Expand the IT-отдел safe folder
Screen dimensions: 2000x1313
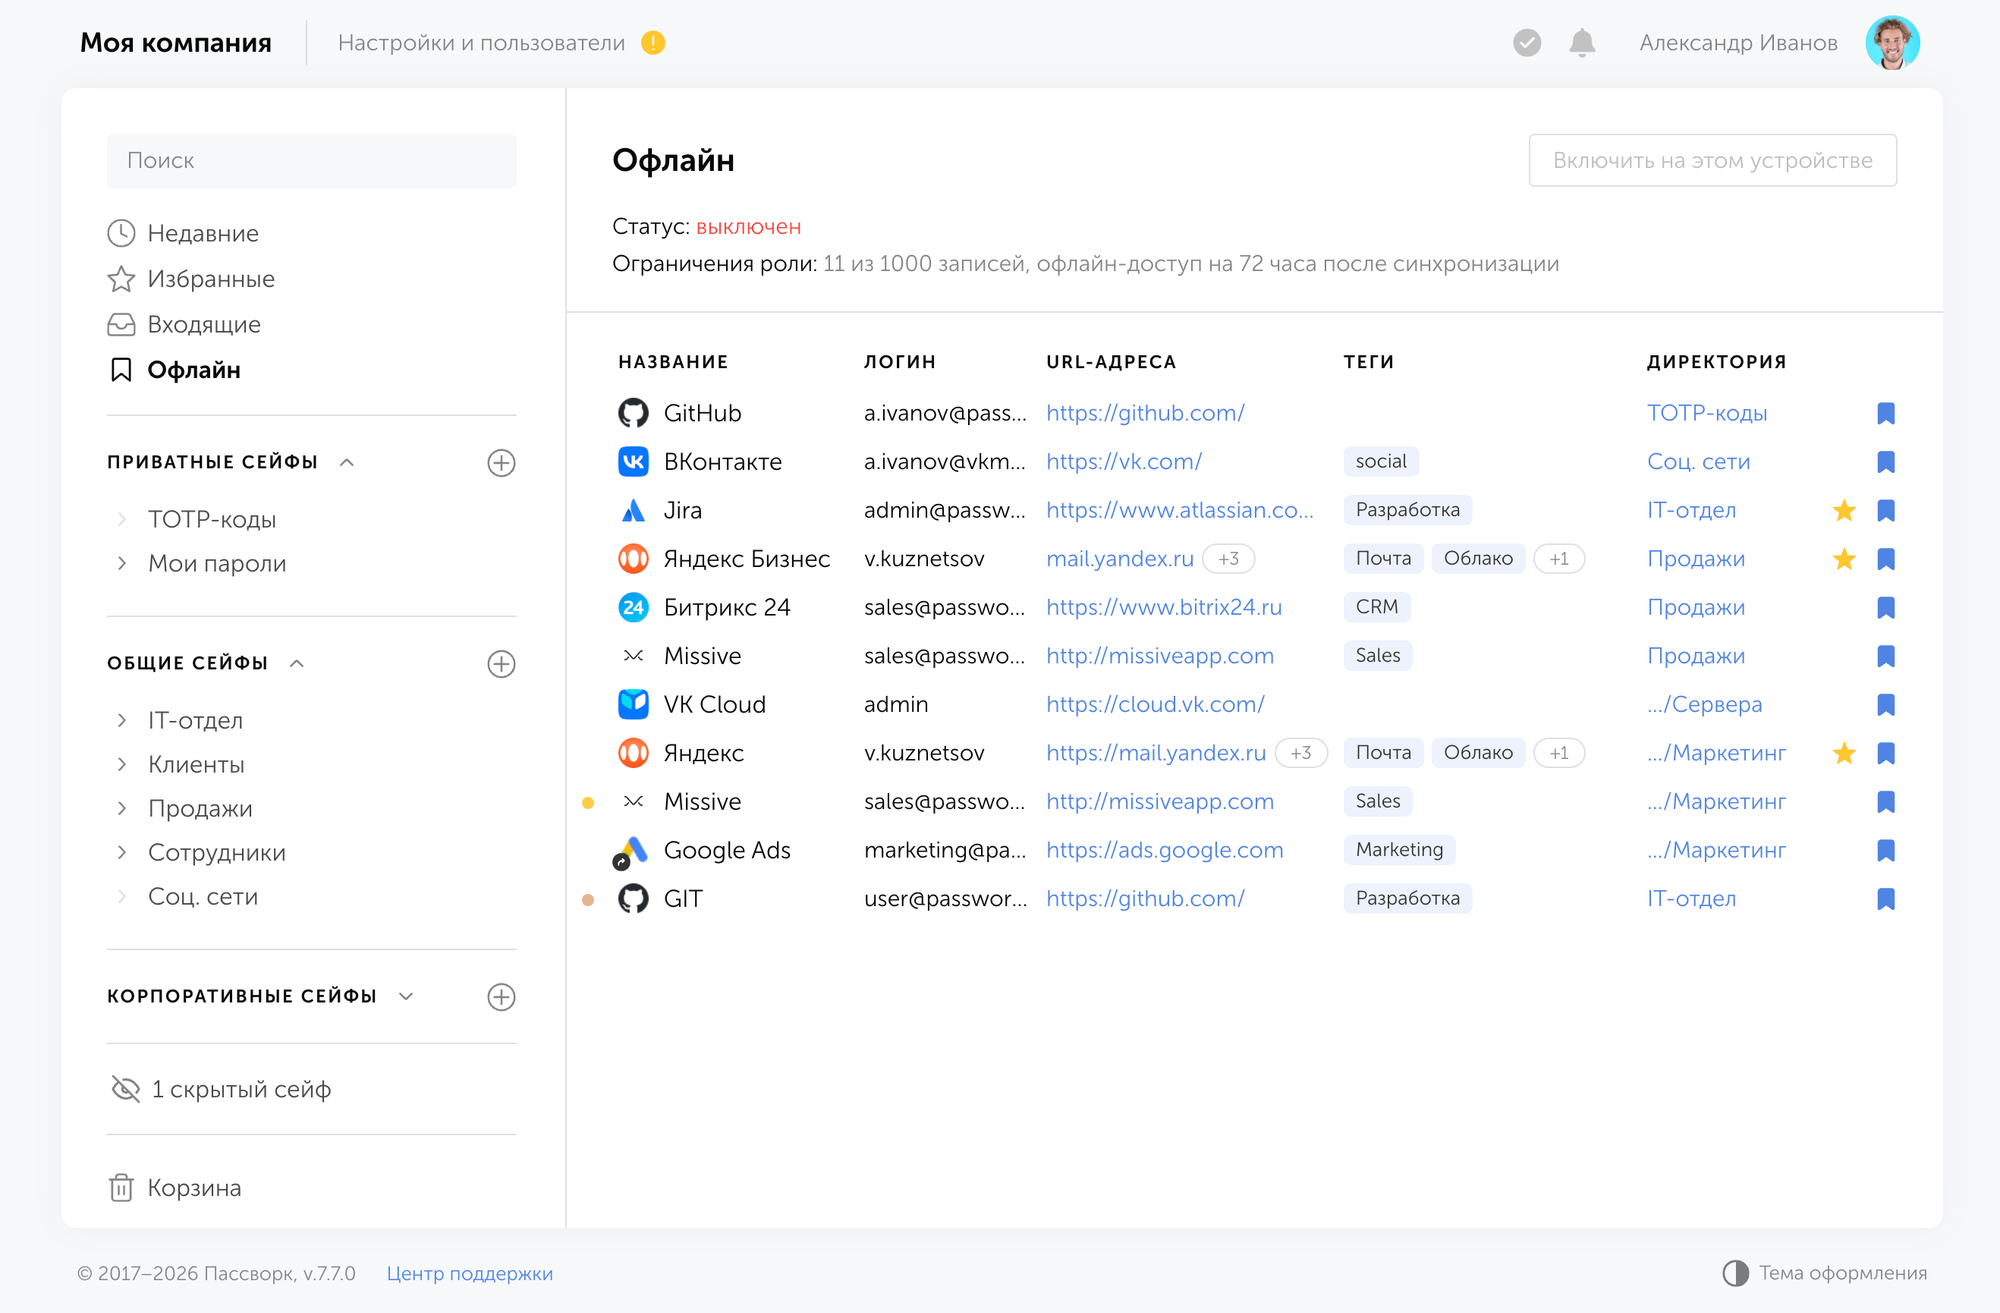pos(122,720)
